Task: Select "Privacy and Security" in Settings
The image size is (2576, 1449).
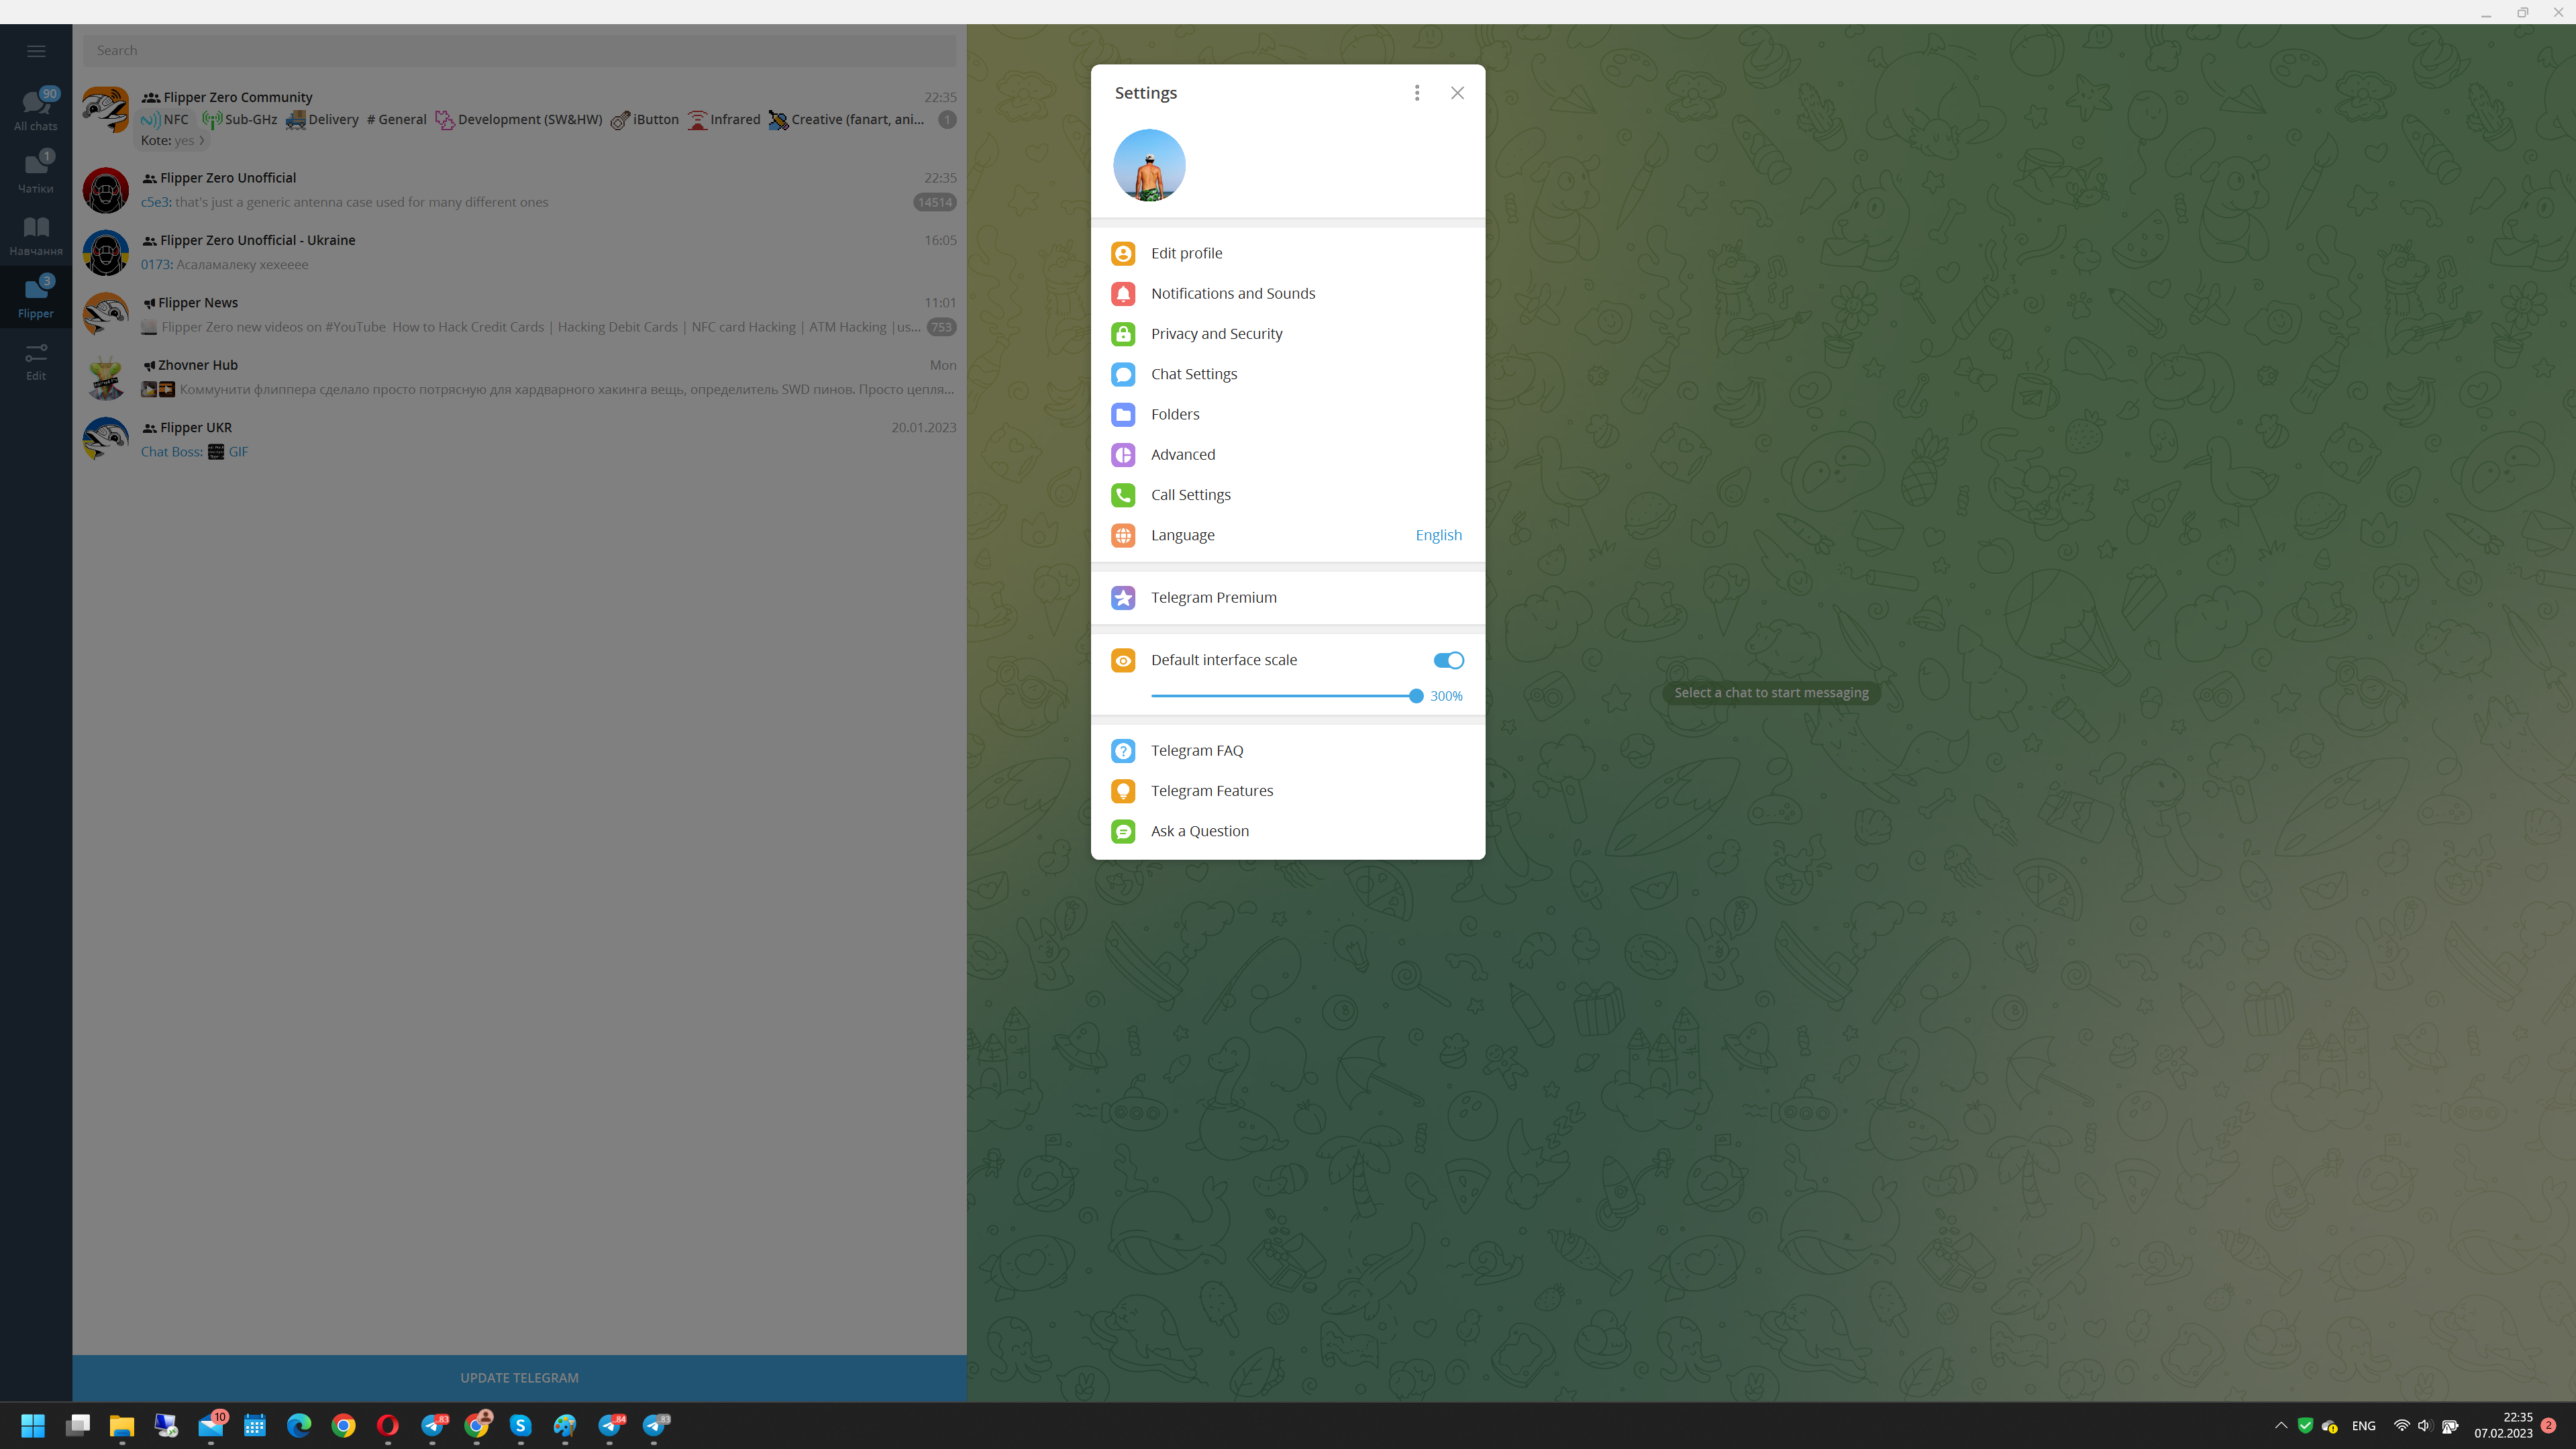Action: point(1216,333)
